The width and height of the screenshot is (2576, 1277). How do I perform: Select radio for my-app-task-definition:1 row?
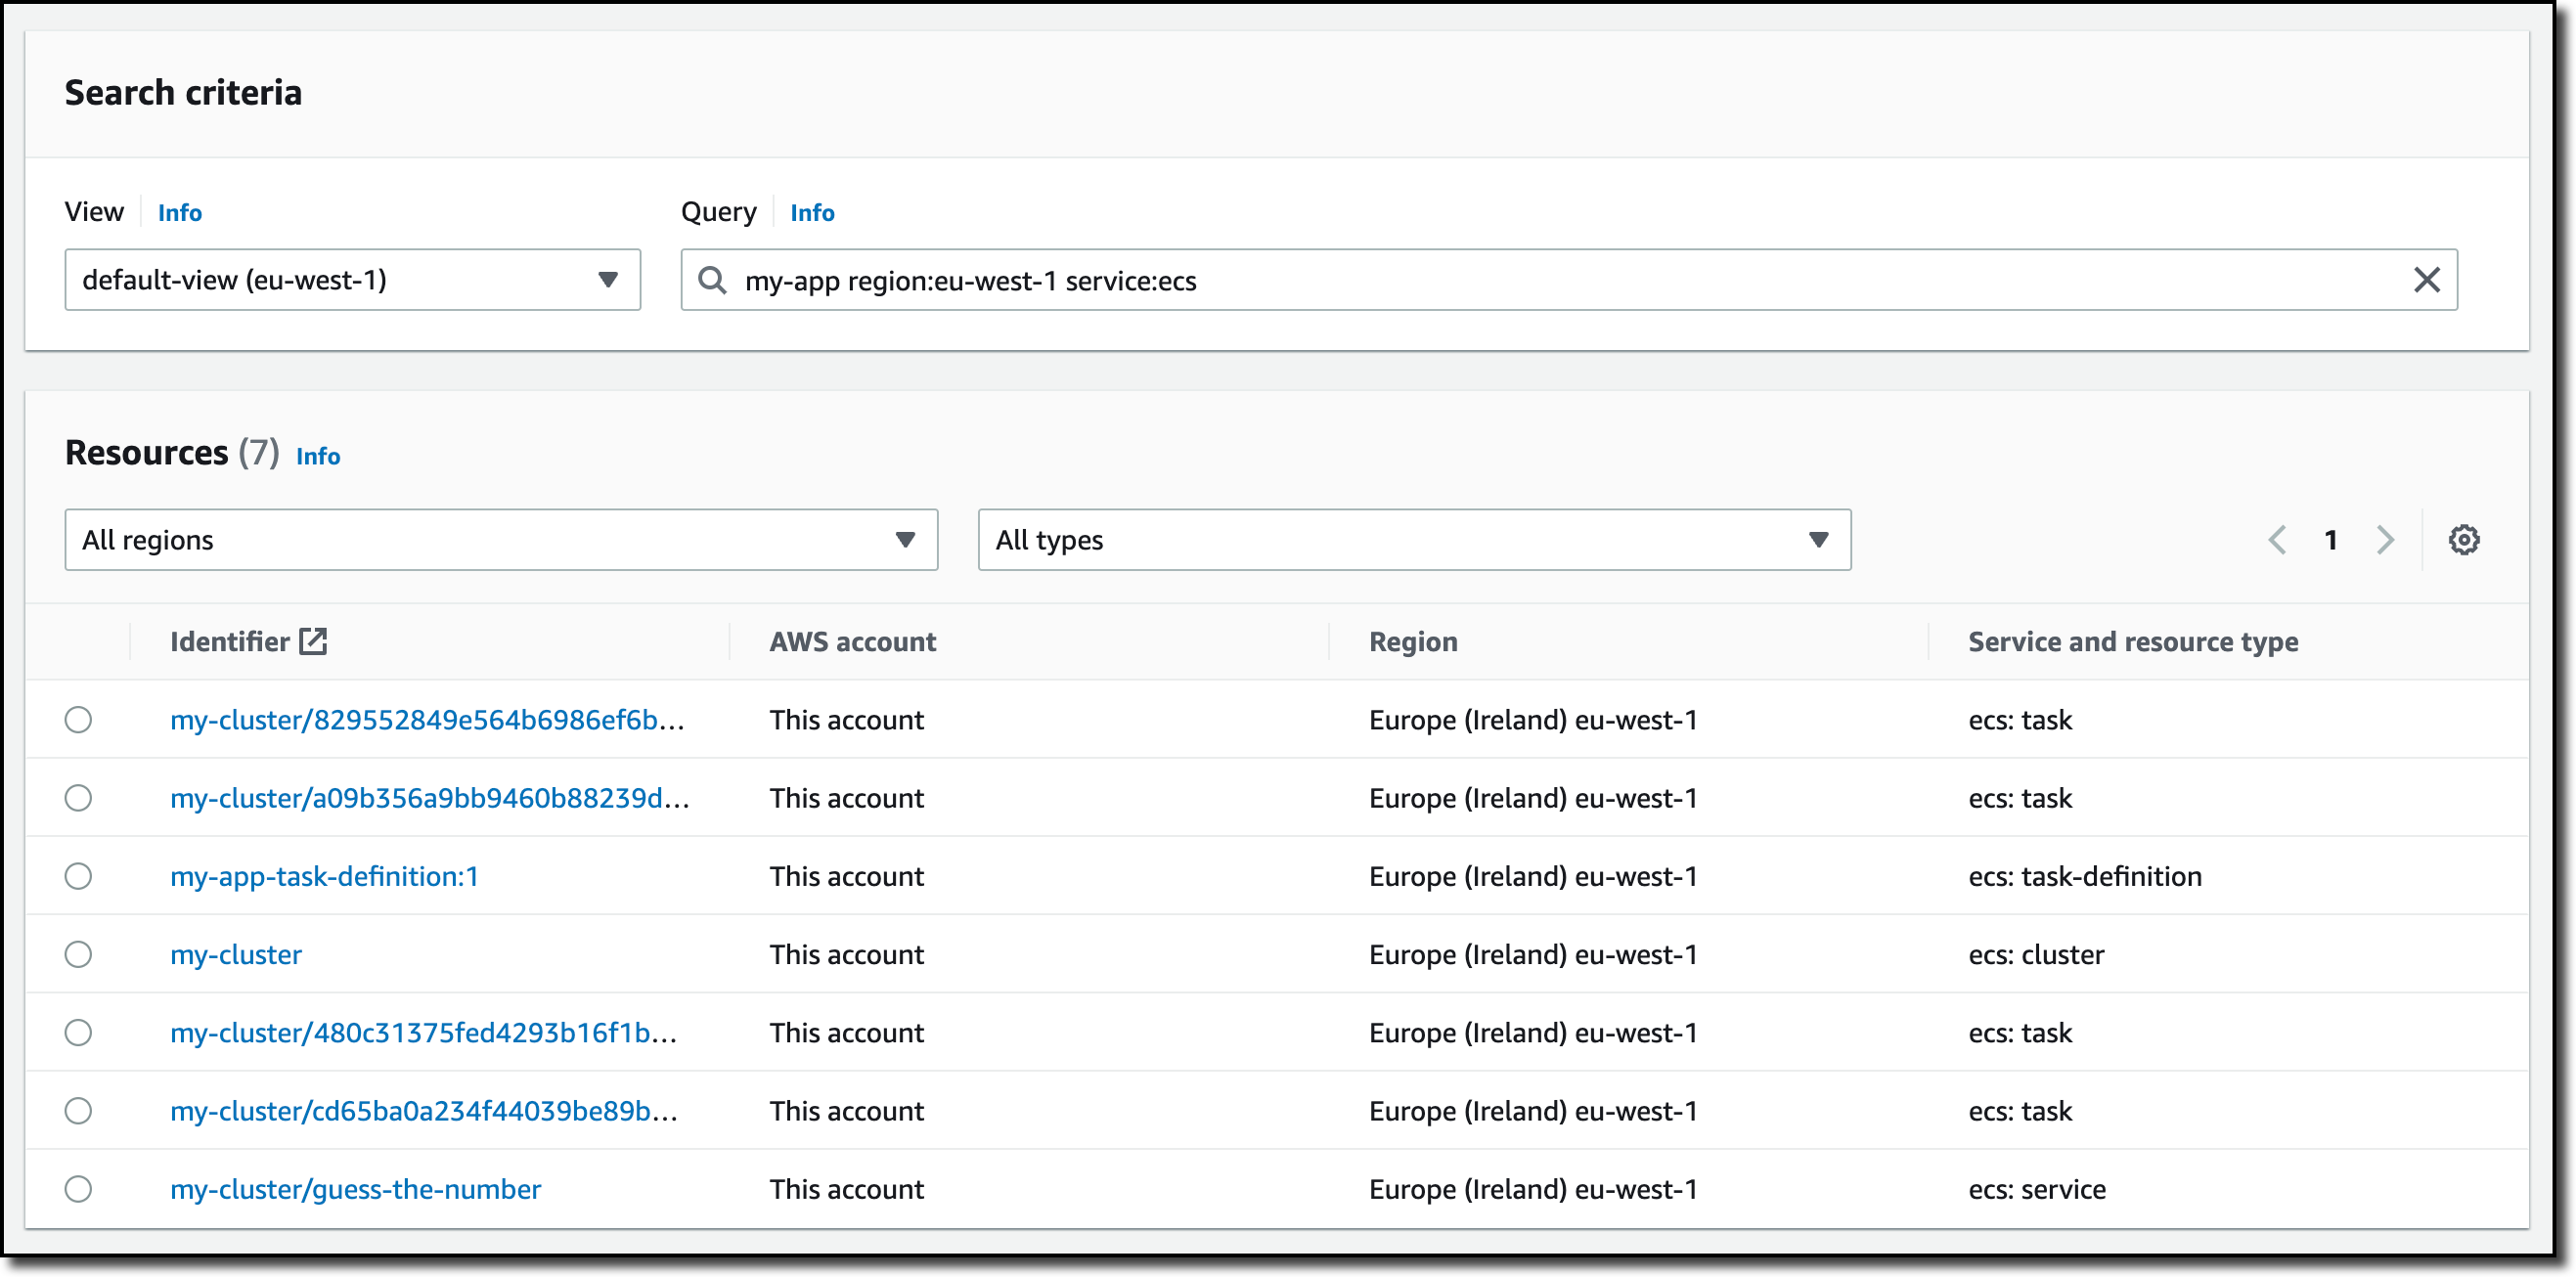pyautogui.click(x=78, y=876)
